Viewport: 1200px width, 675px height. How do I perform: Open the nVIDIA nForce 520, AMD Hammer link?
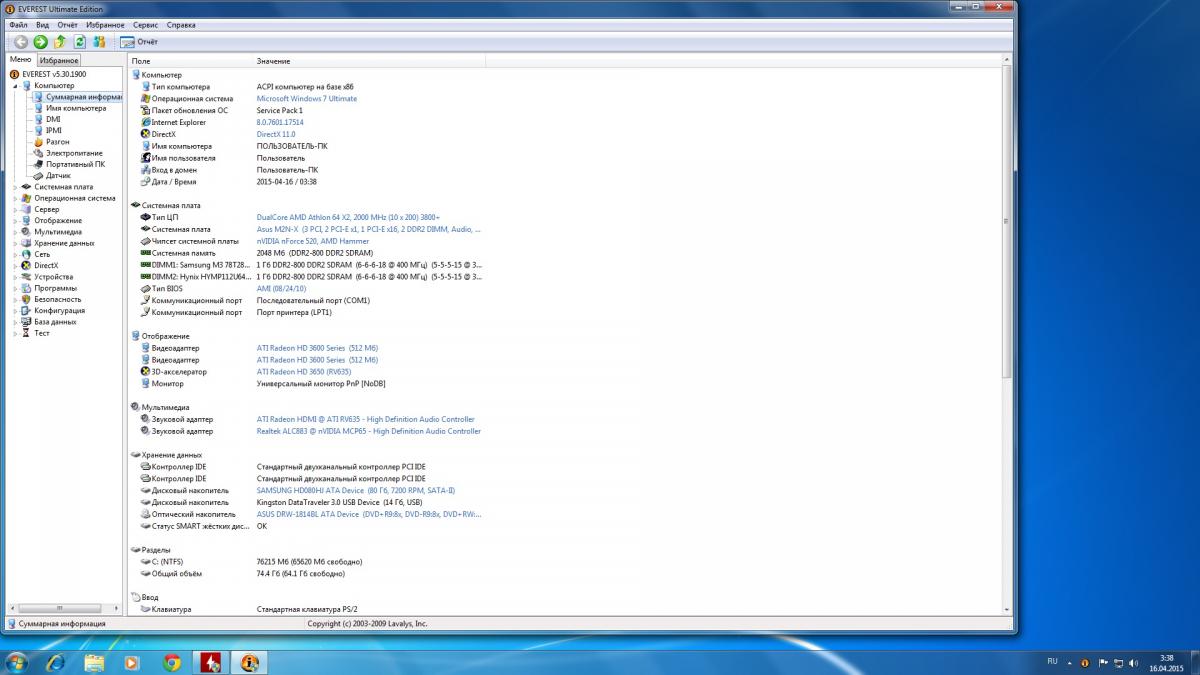tap(313, 241)
